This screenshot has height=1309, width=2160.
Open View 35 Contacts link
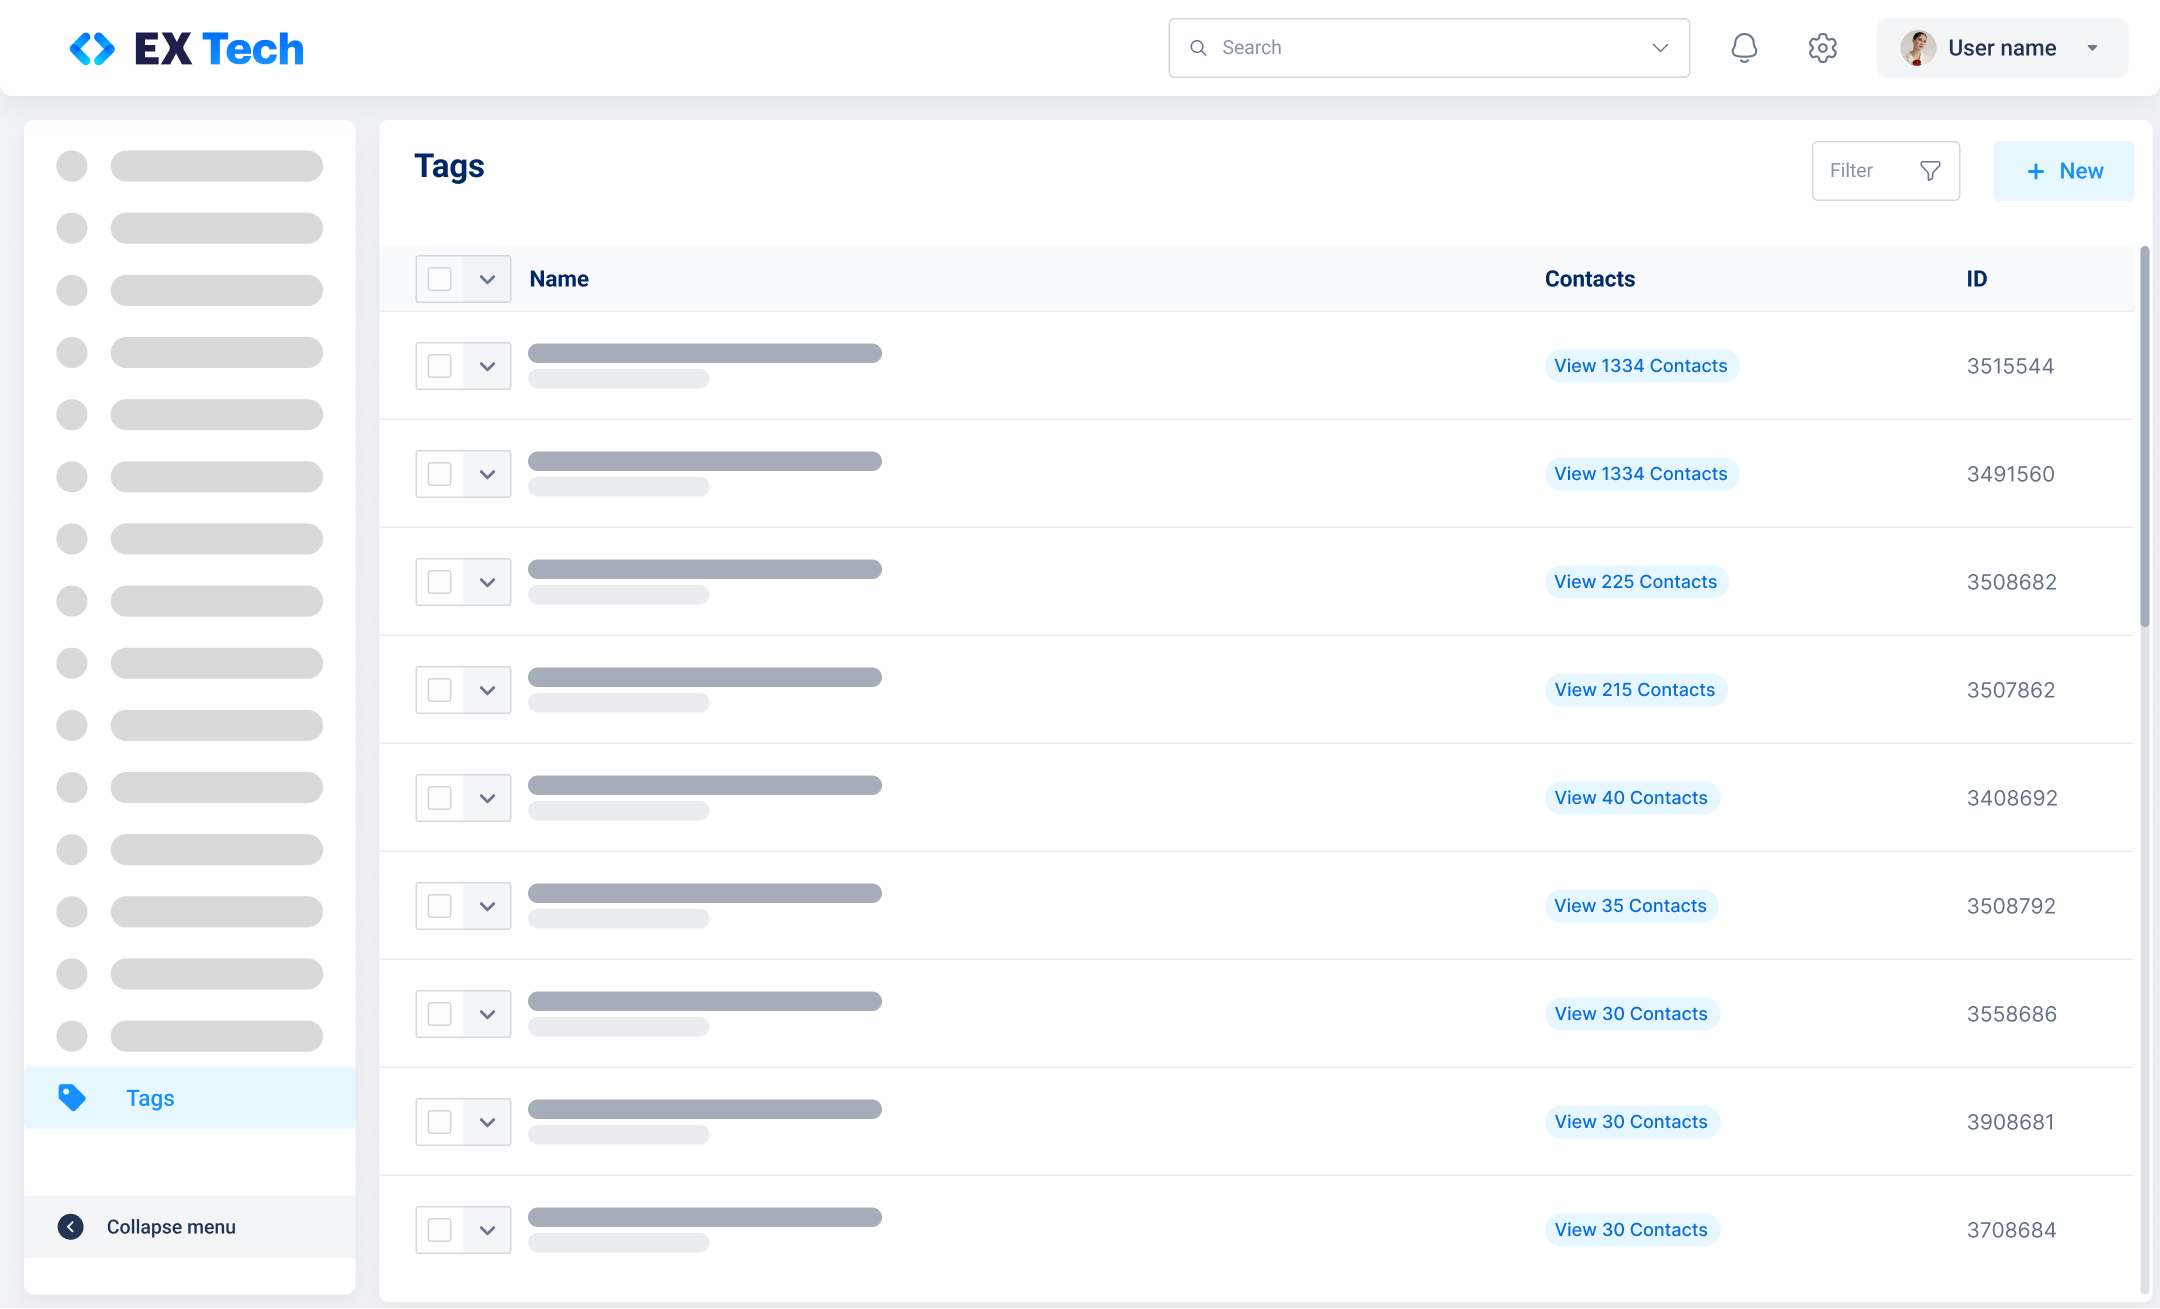pos(1631,906)
